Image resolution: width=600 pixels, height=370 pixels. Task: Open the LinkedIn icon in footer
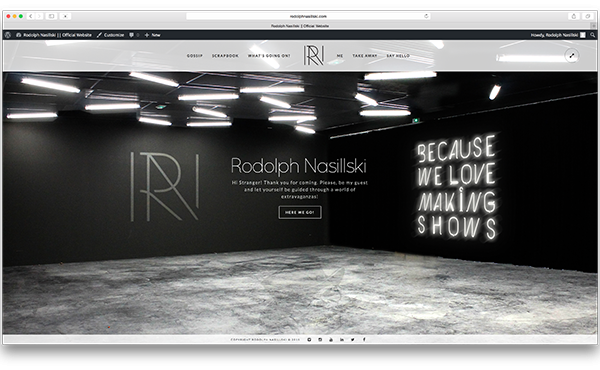pyautogui.click(x=342, y=339)
